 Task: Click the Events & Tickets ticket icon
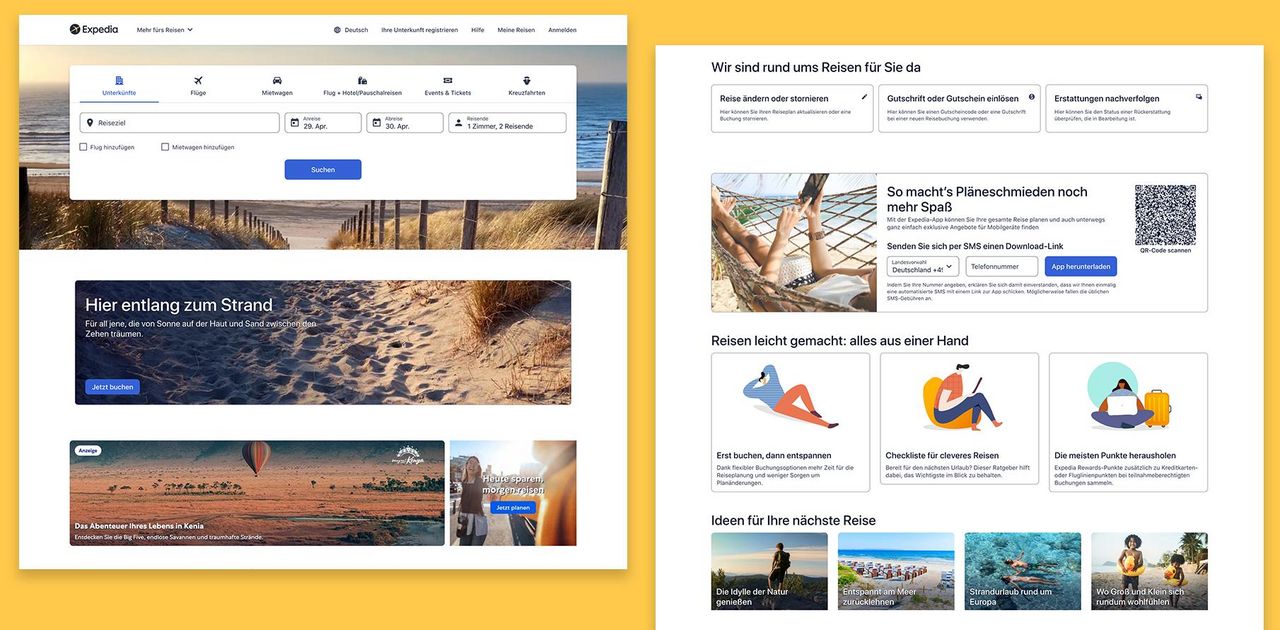point(447,80)
